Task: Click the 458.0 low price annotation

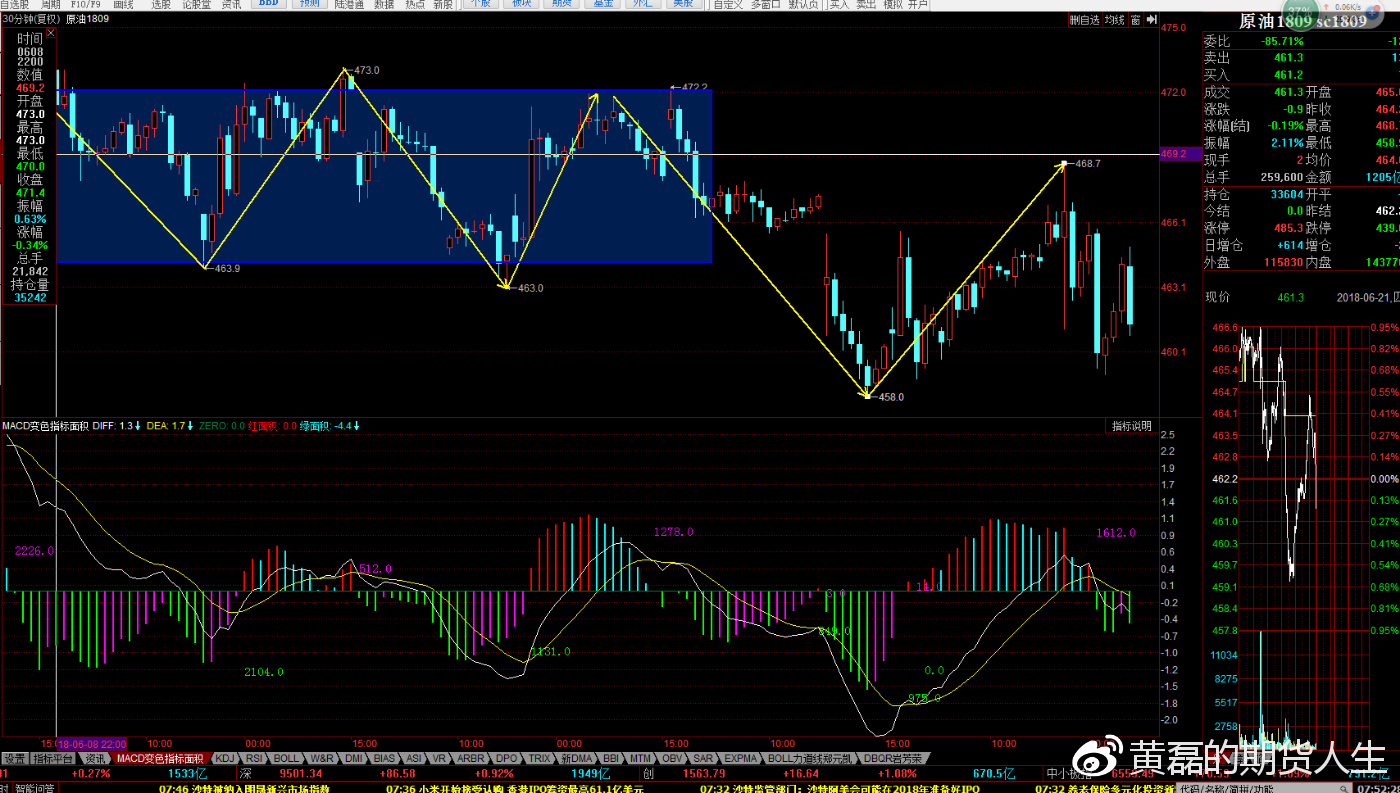Action: pos(890,397)
